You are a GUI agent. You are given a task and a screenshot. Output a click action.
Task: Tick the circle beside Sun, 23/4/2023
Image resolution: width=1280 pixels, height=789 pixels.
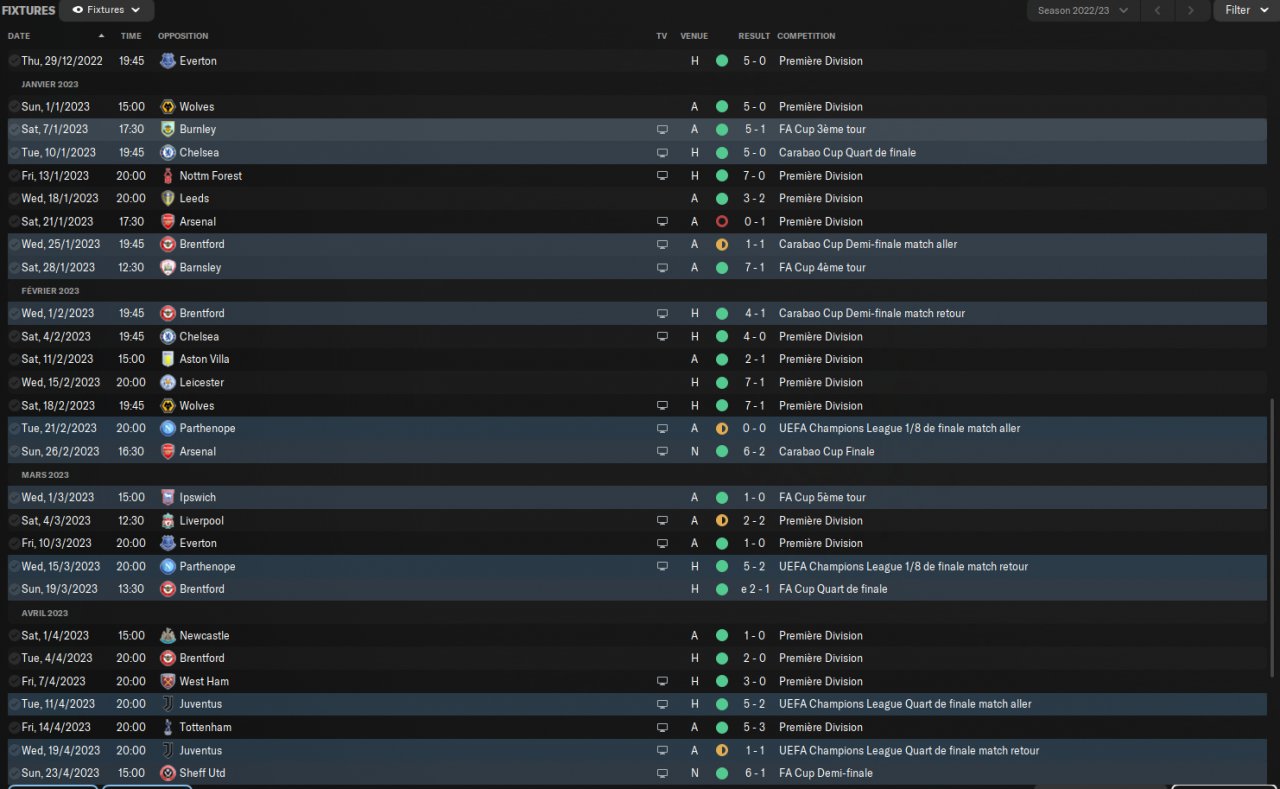(x=14, y=773)
